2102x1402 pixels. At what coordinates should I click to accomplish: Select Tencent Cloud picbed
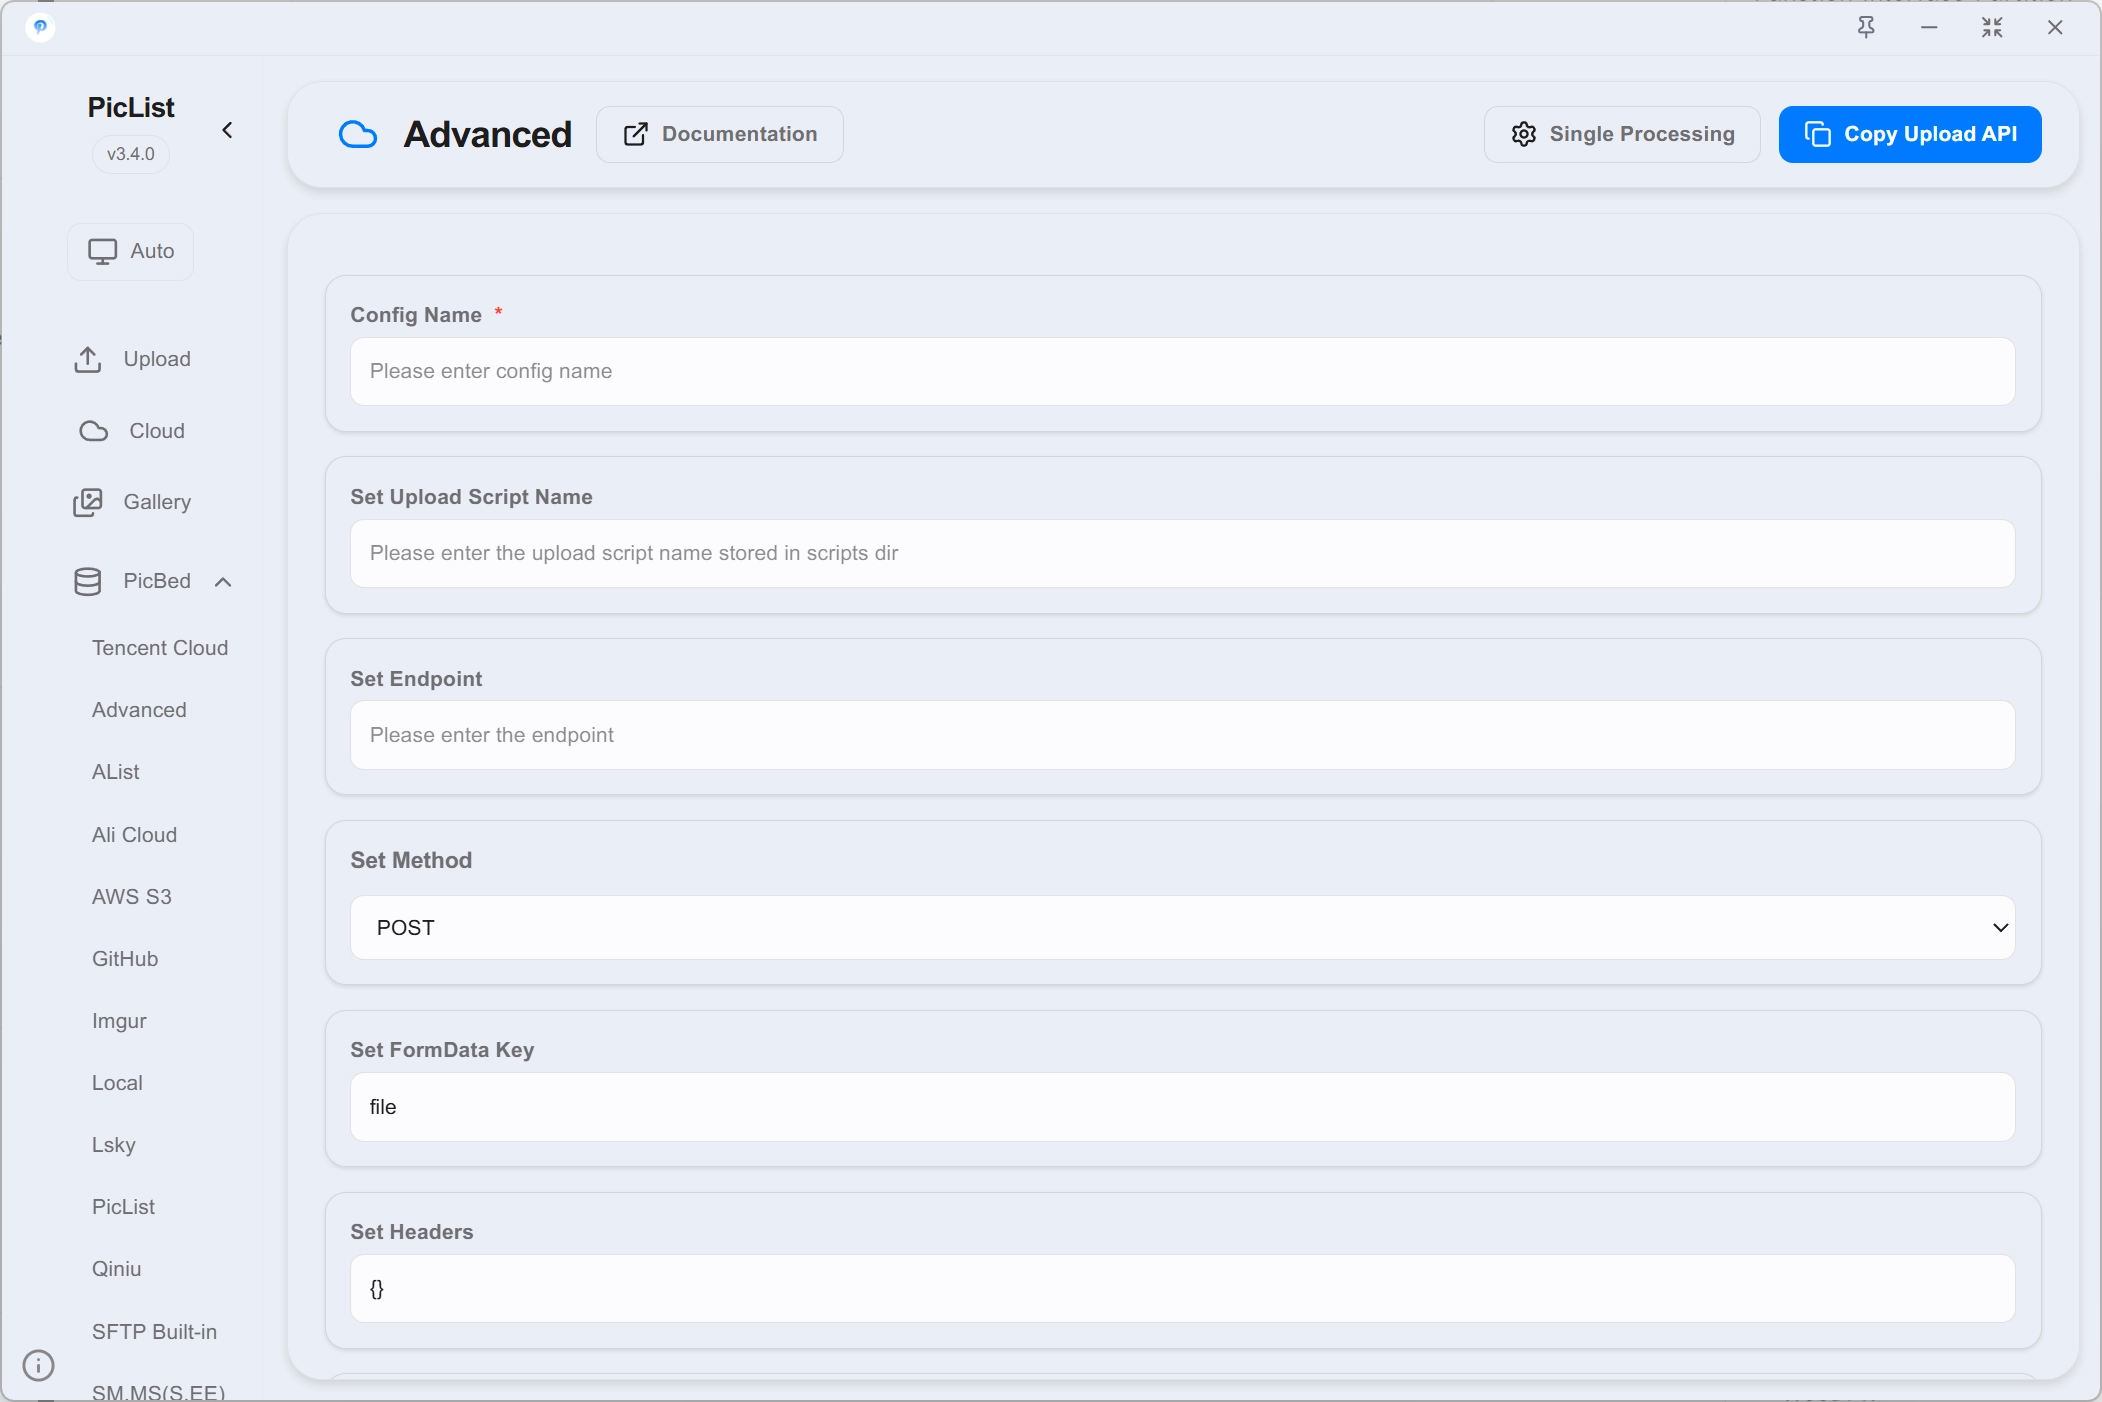[160, 648]
